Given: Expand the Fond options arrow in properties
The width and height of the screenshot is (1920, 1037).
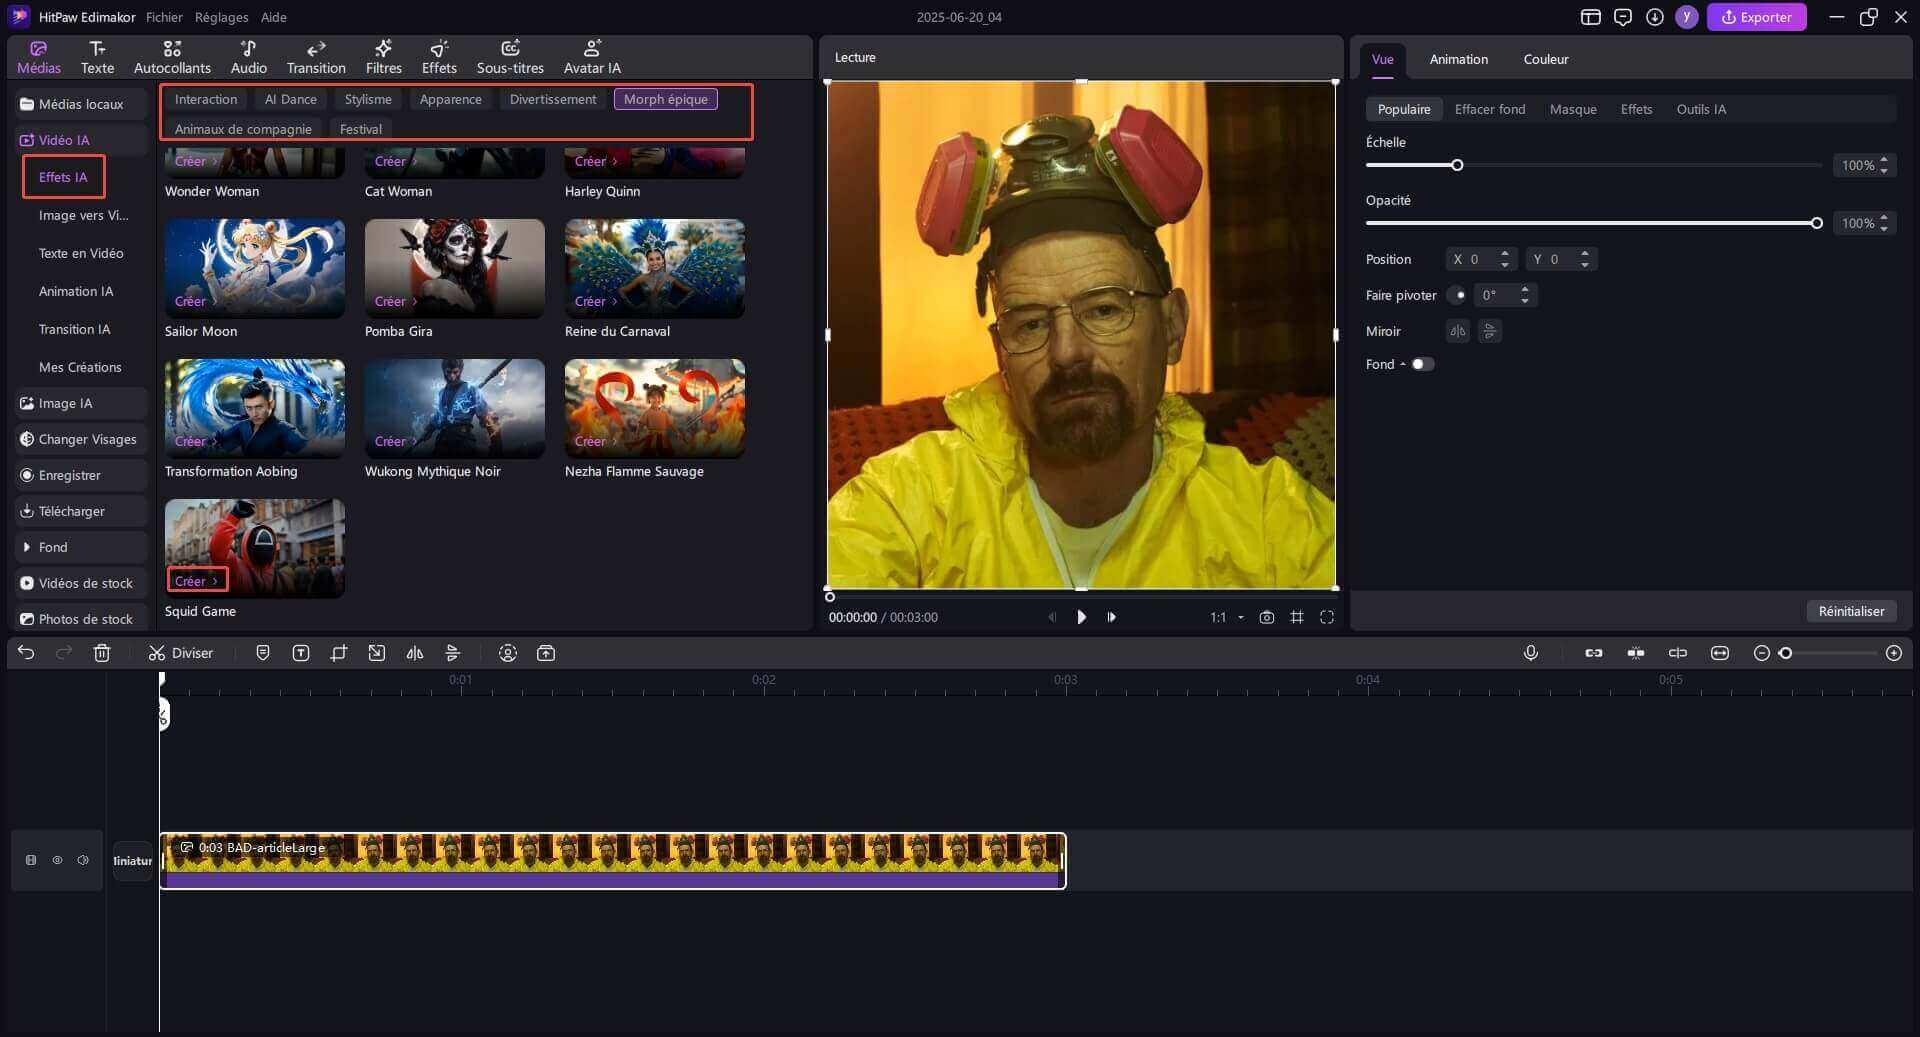Looking at the screenshot, I should coord(1403,364).
